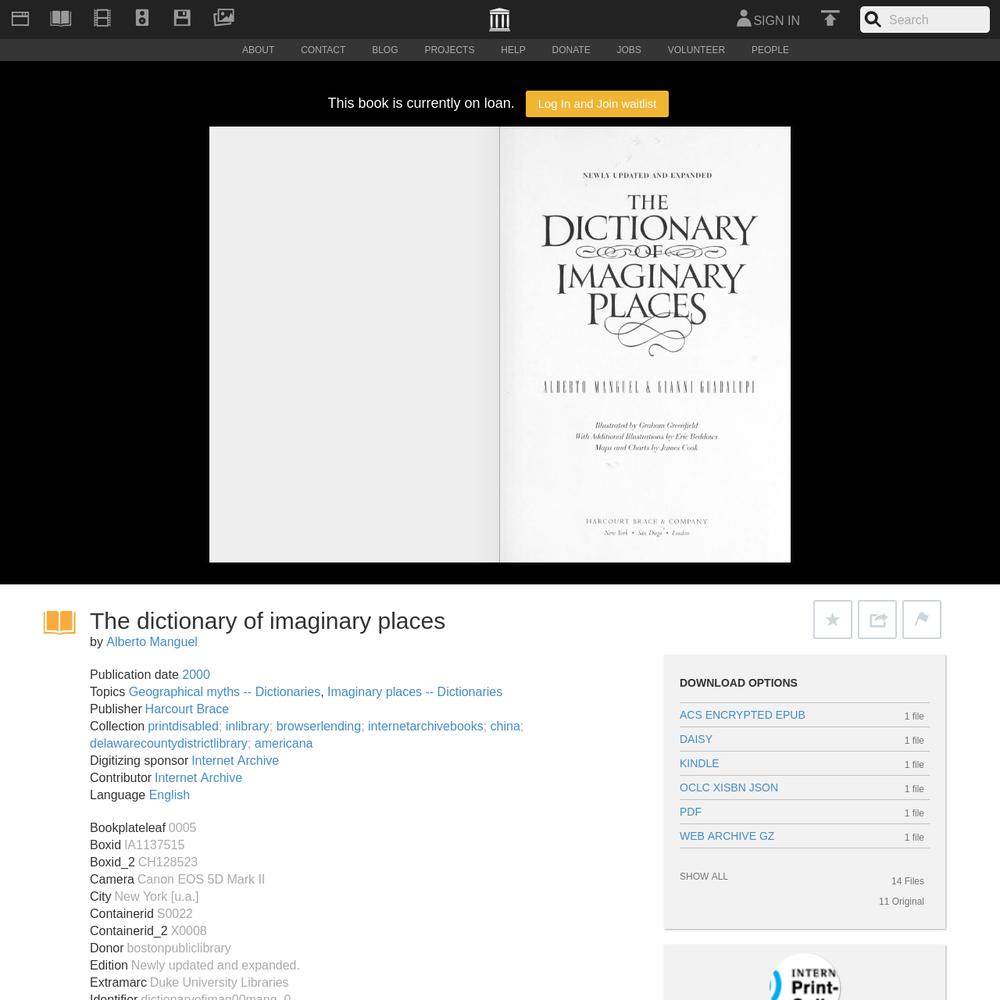Open printdisabled collection link
This screenshot has height=1000, width=1000.
click(x=183, y=726)
